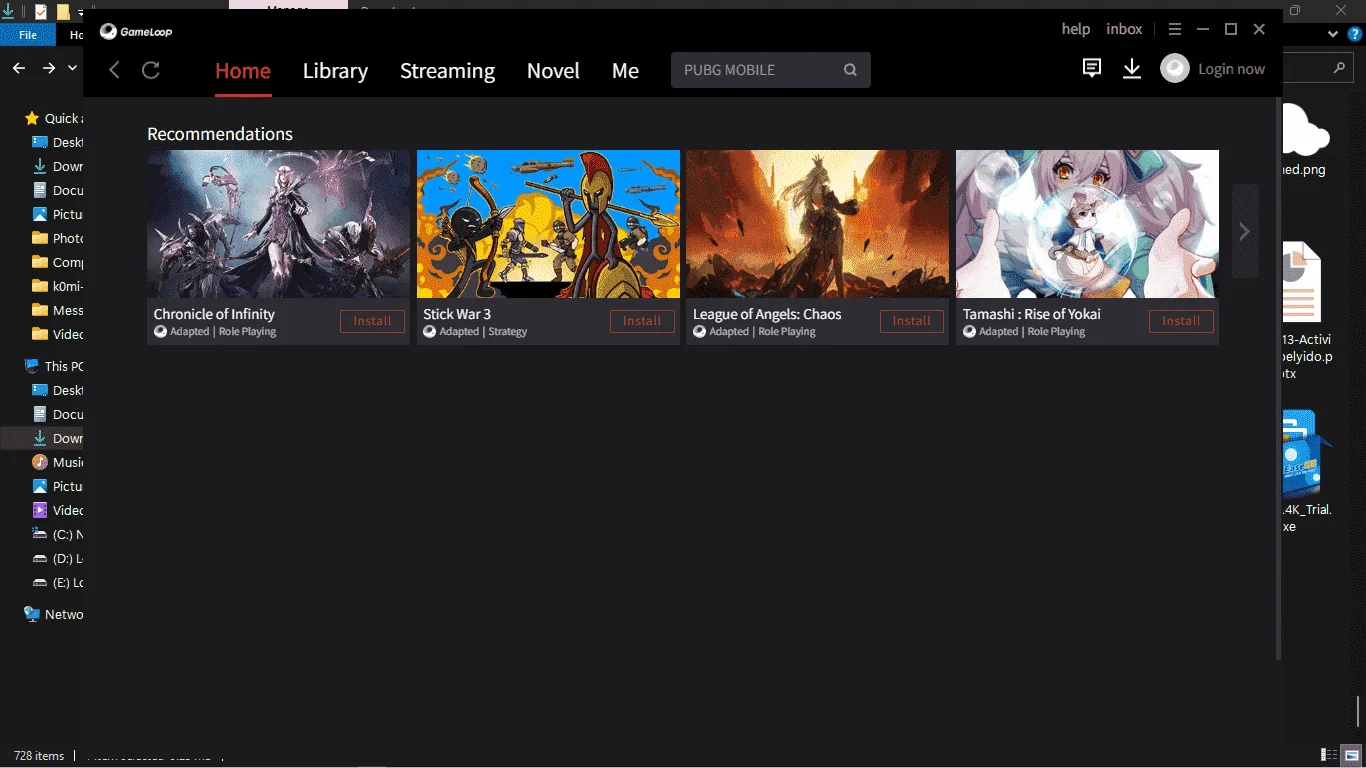Show next recommendations with arrow

coord(1245,231)
